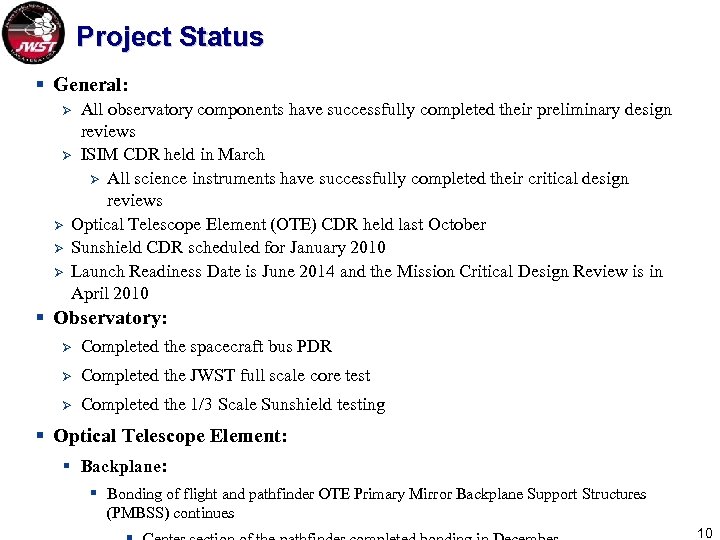Click the line "Completed the spacecraft bus PDR"

[x=206, y=347]
